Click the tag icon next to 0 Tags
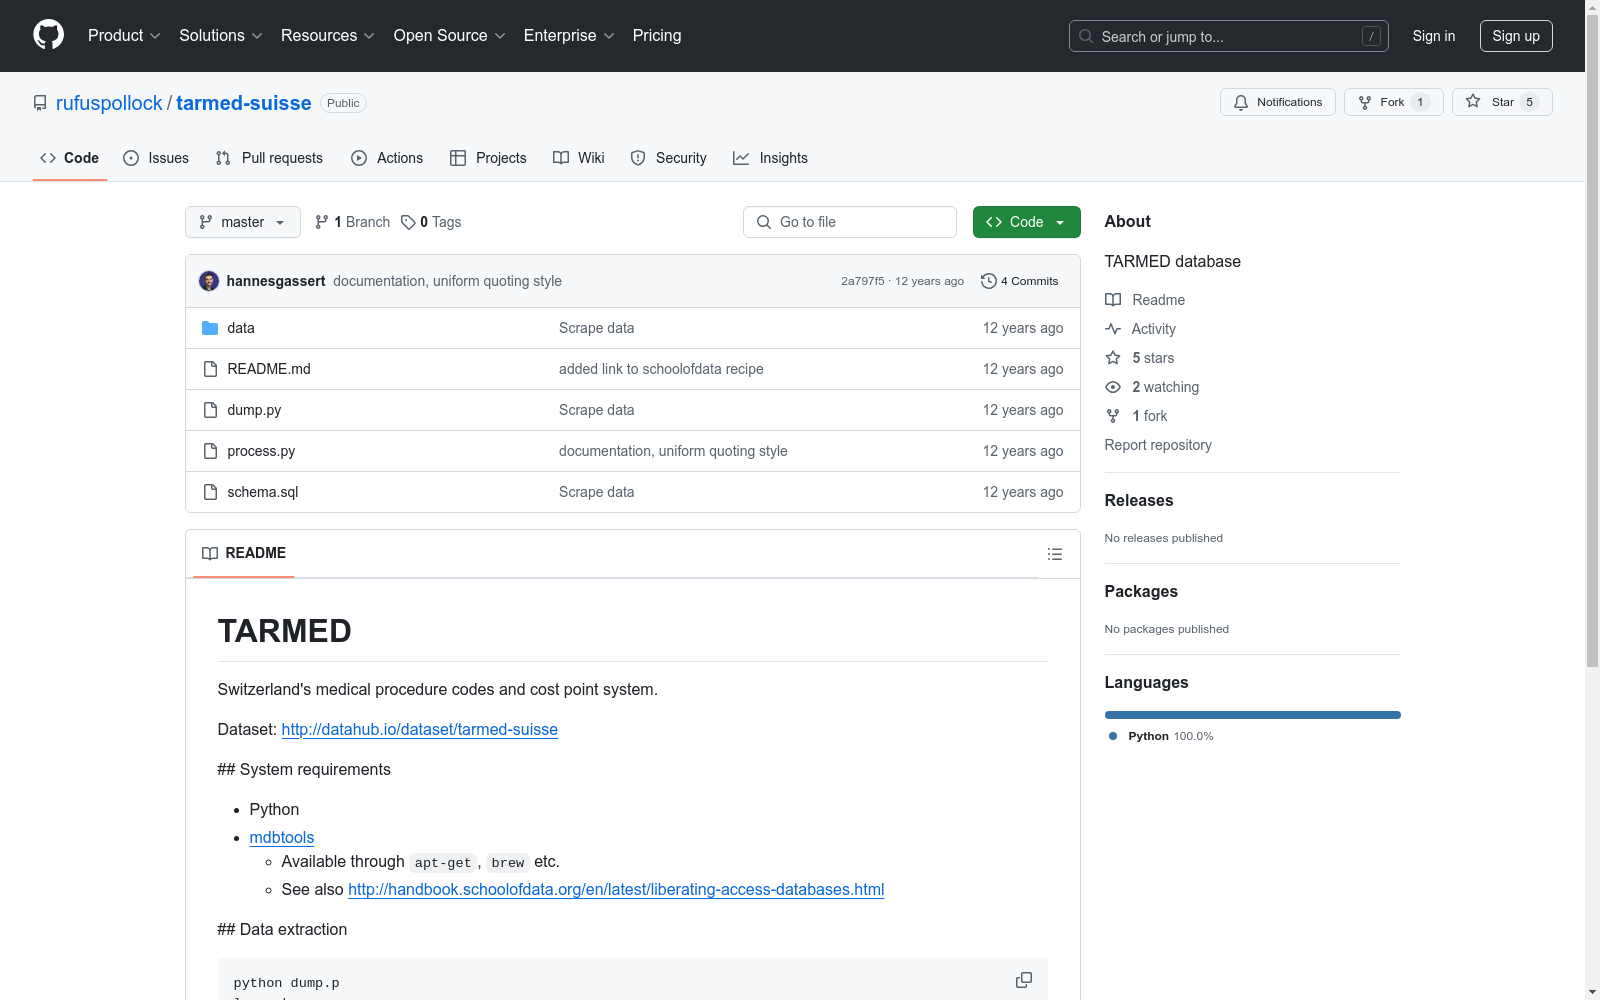 (x=408, y=222)
